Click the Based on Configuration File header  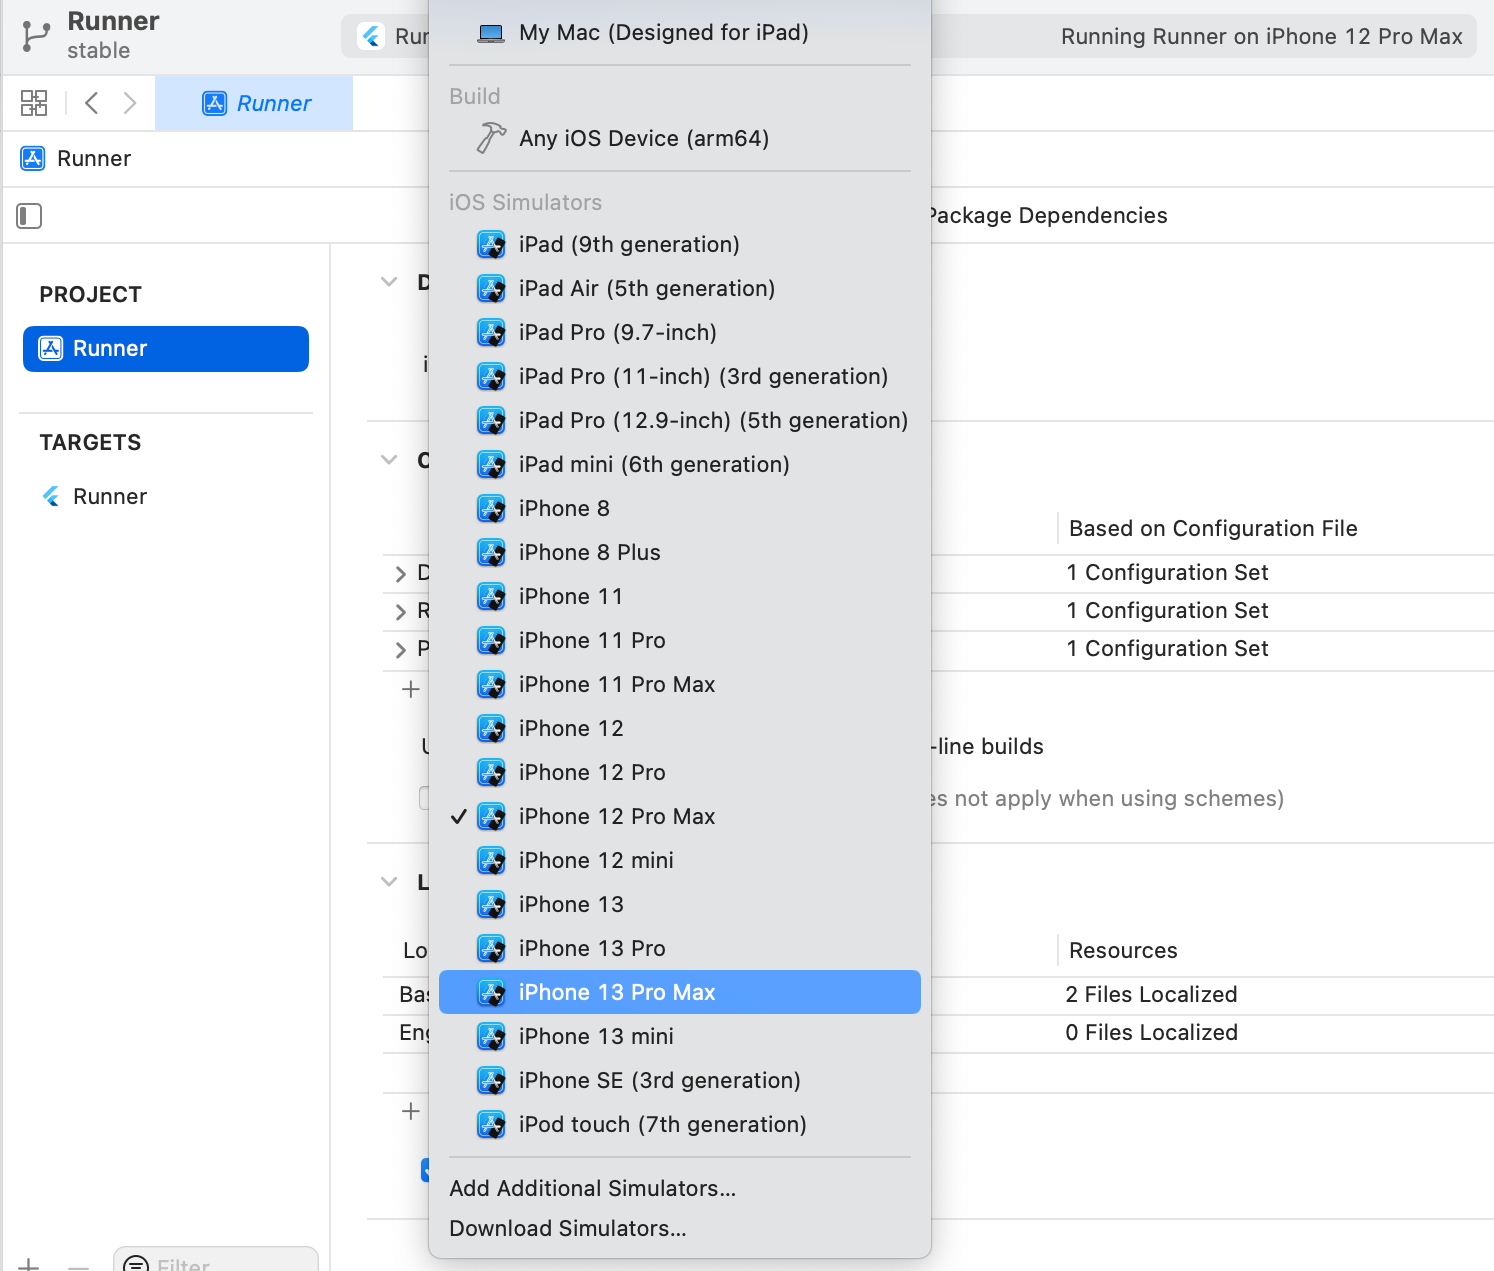click(1213, 528)
